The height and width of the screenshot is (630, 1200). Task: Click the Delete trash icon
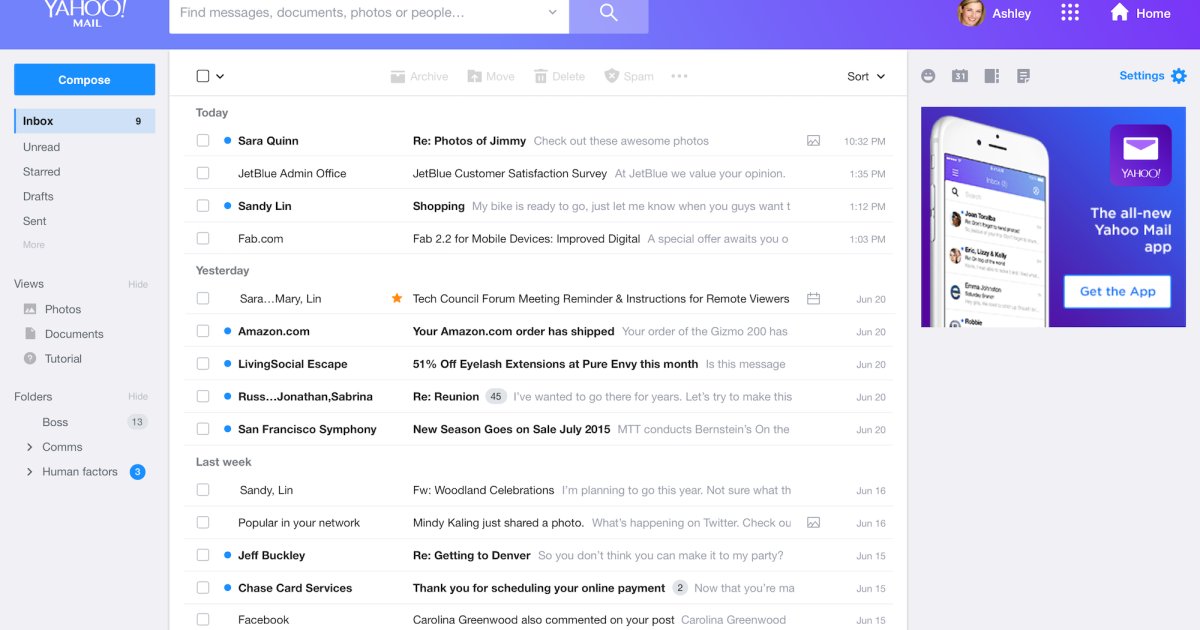pyautogui.click(x=541, y=76)
